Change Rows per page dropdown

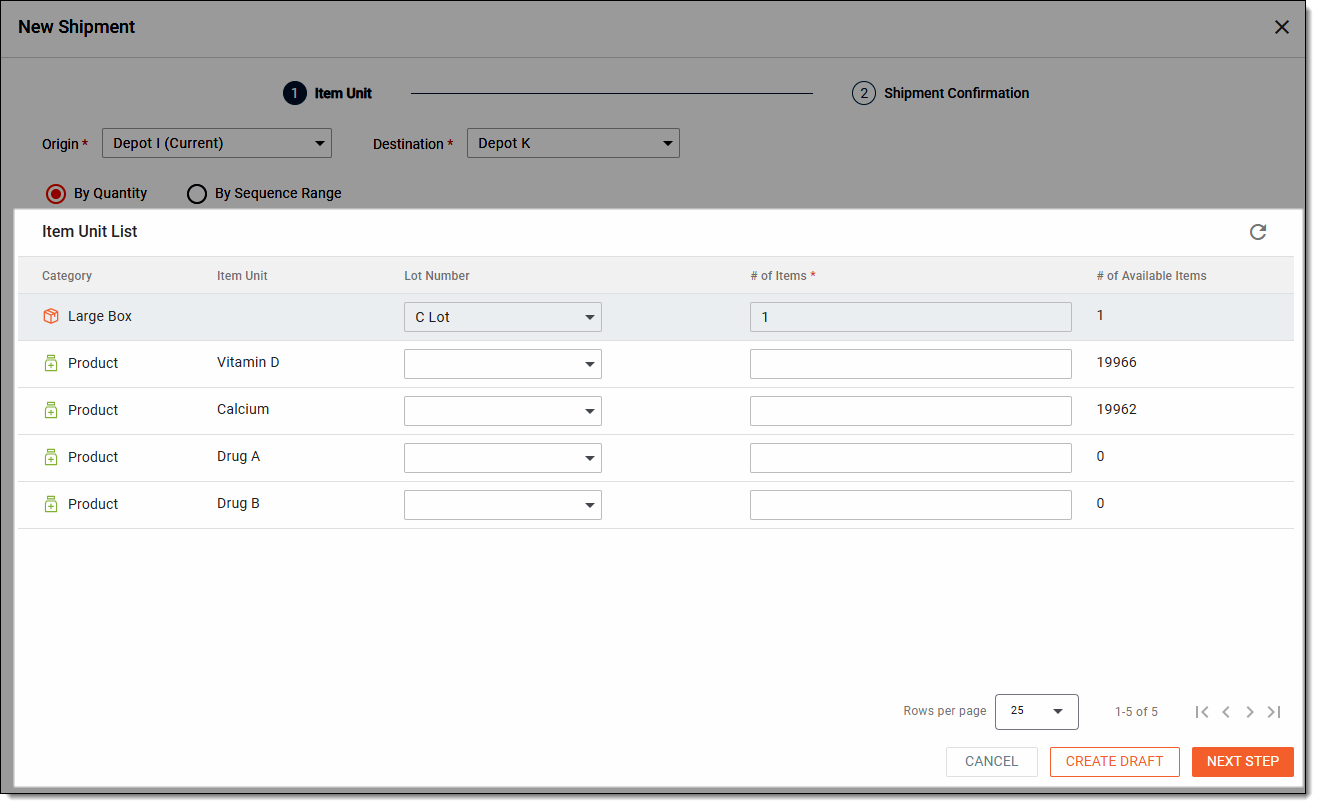point(1037,711)
